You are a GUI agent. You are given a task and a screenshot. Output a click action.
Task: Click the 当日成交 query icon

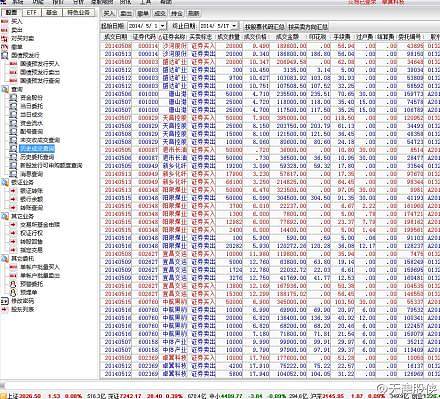(13, 114)
